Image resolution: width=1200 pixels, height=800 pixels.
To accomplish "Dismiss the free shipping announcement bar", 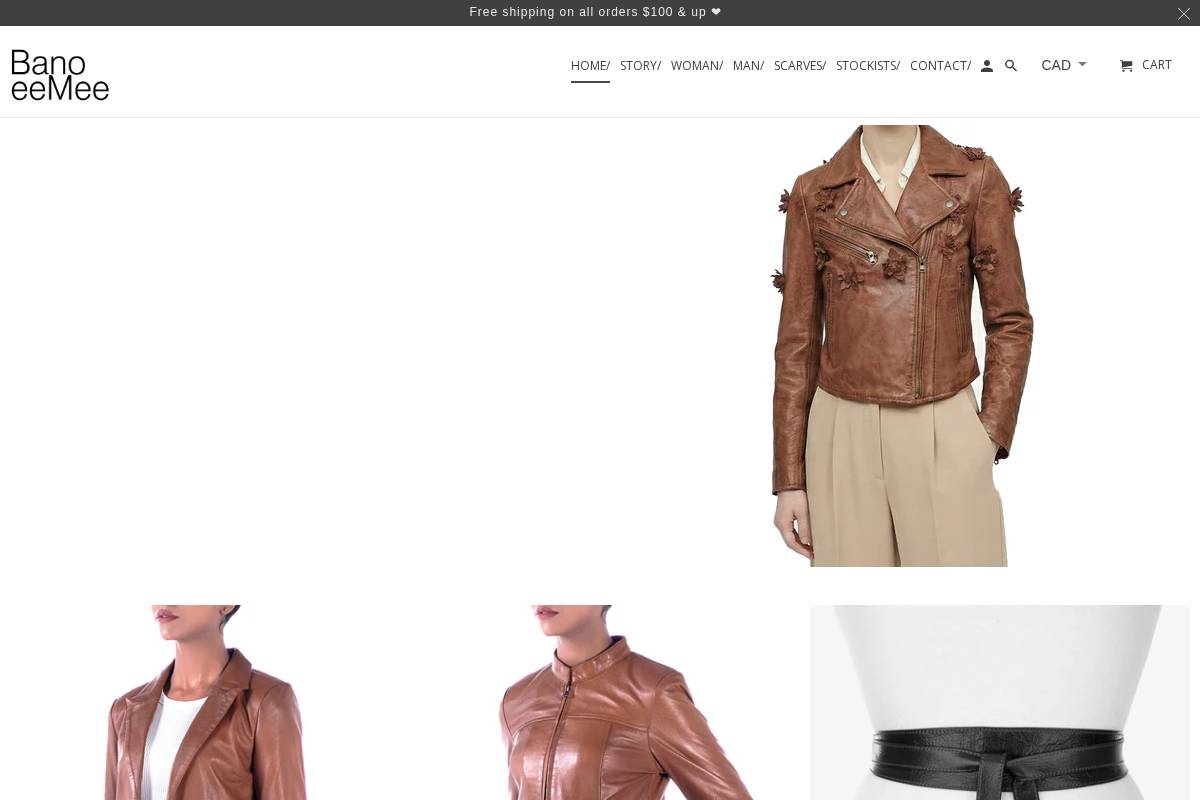I will [x=1183, y=13].
